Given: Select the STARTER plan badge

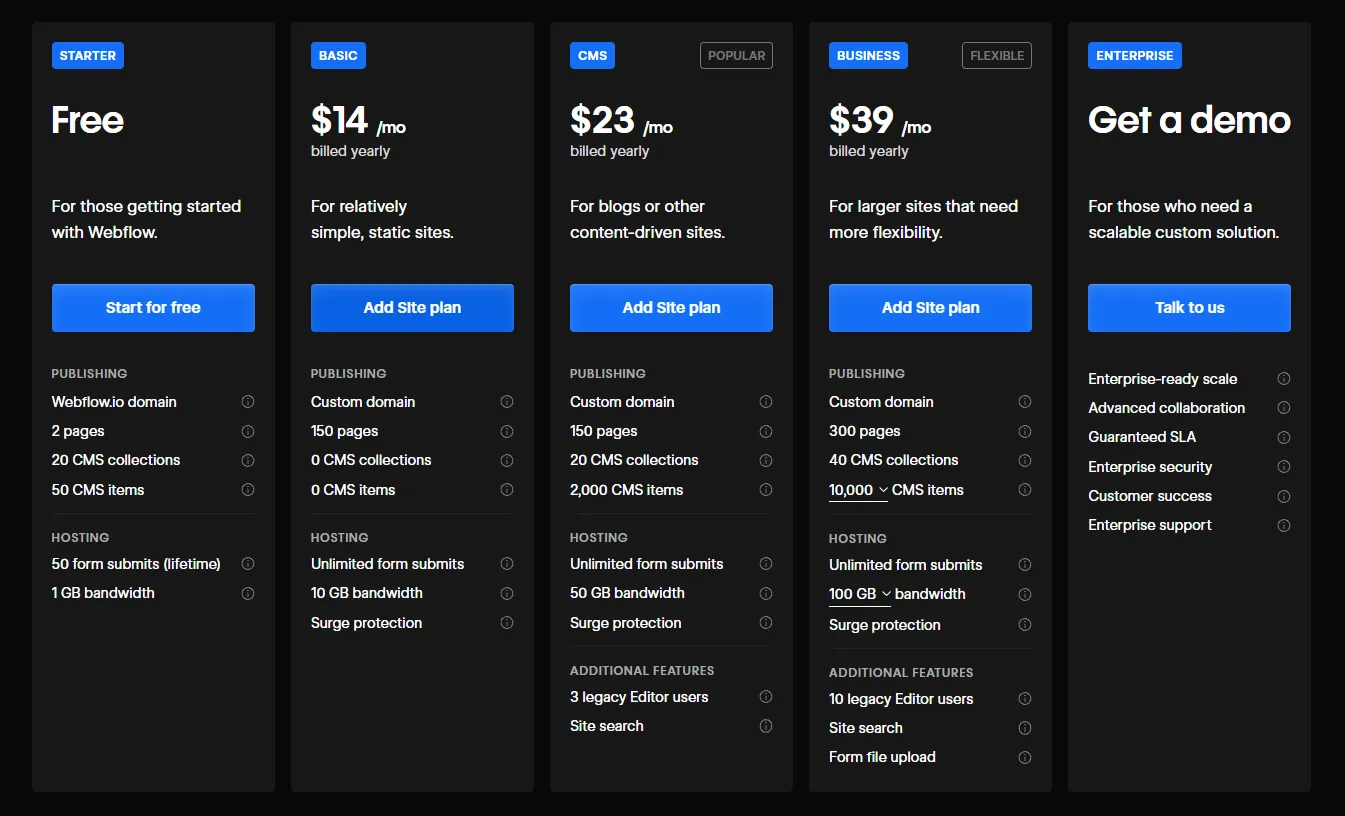Looking at the screenshot, I should pos(88,56).
